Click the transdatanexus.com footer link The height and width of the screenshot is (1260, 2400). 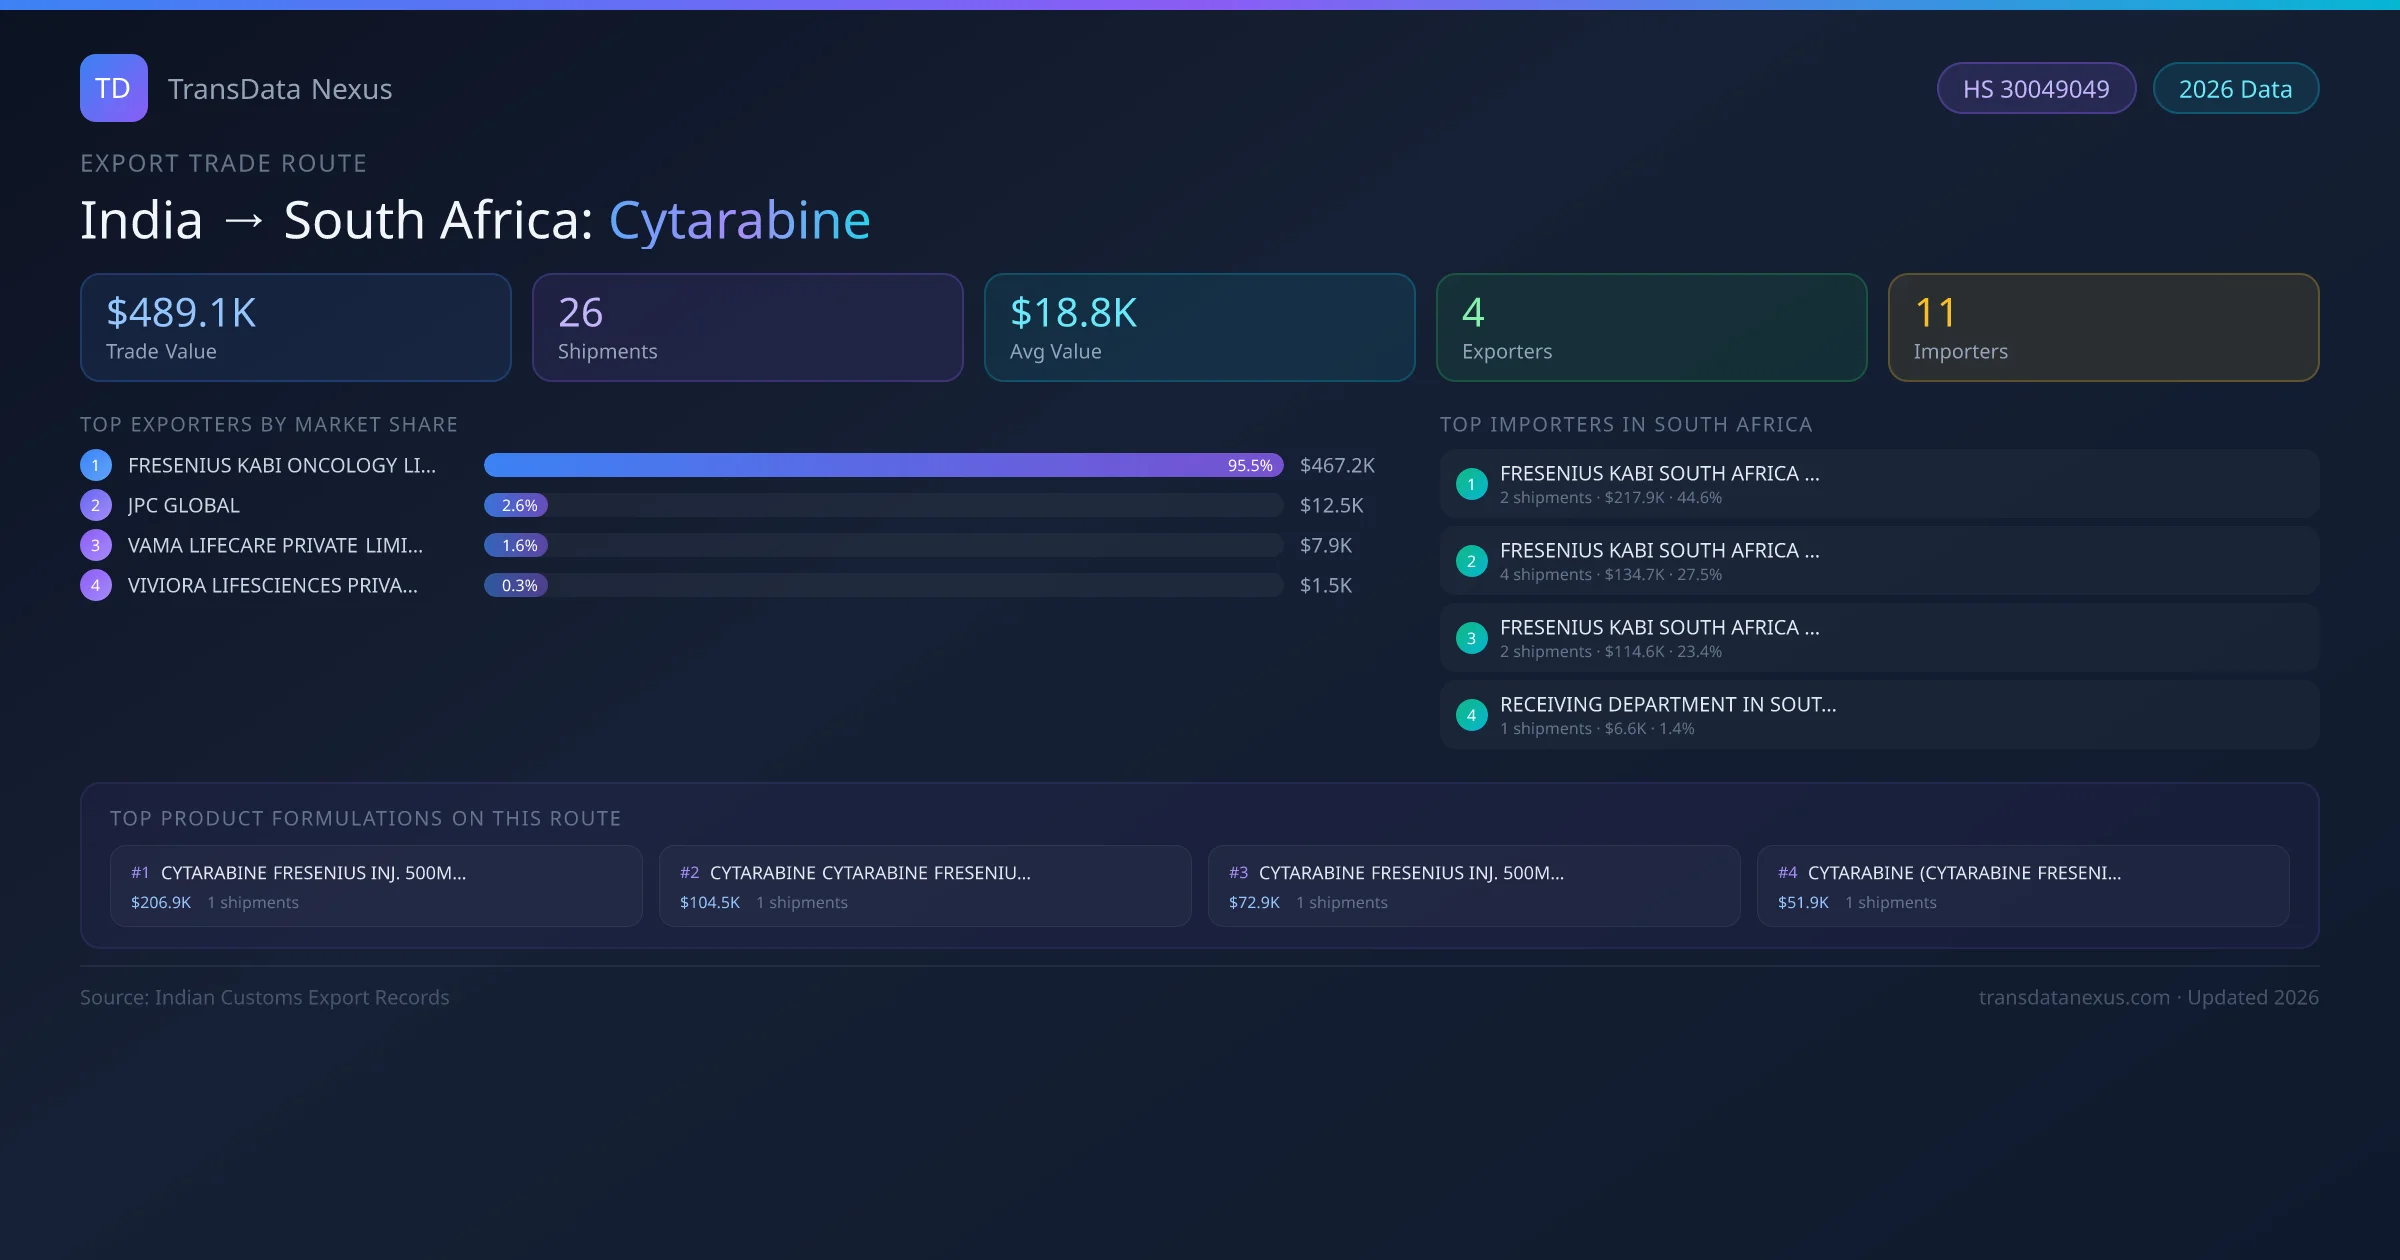pyautogui.click(x=2074, y=997)
